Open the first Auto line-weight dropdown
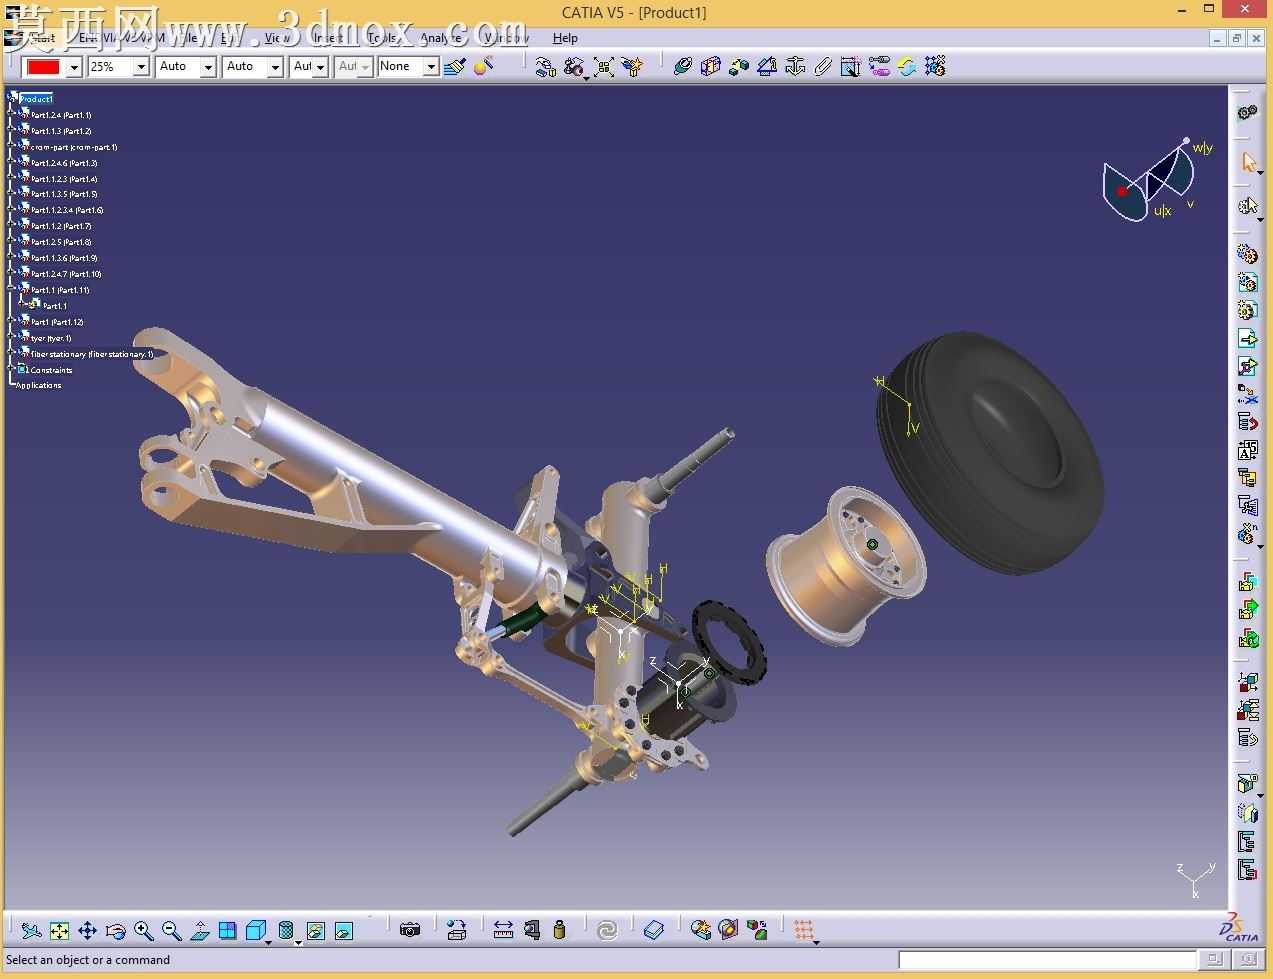Screen dimensions: 1273x979 coord(209,67)
